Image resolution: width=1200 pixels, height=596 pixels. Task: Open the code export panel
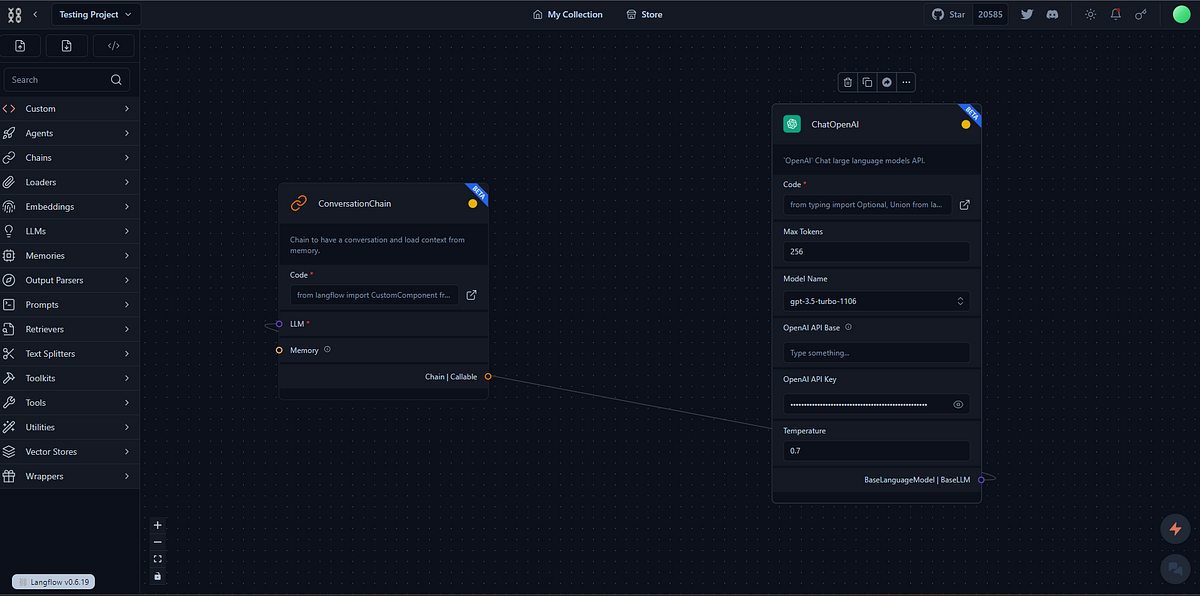tap(113, 45)
